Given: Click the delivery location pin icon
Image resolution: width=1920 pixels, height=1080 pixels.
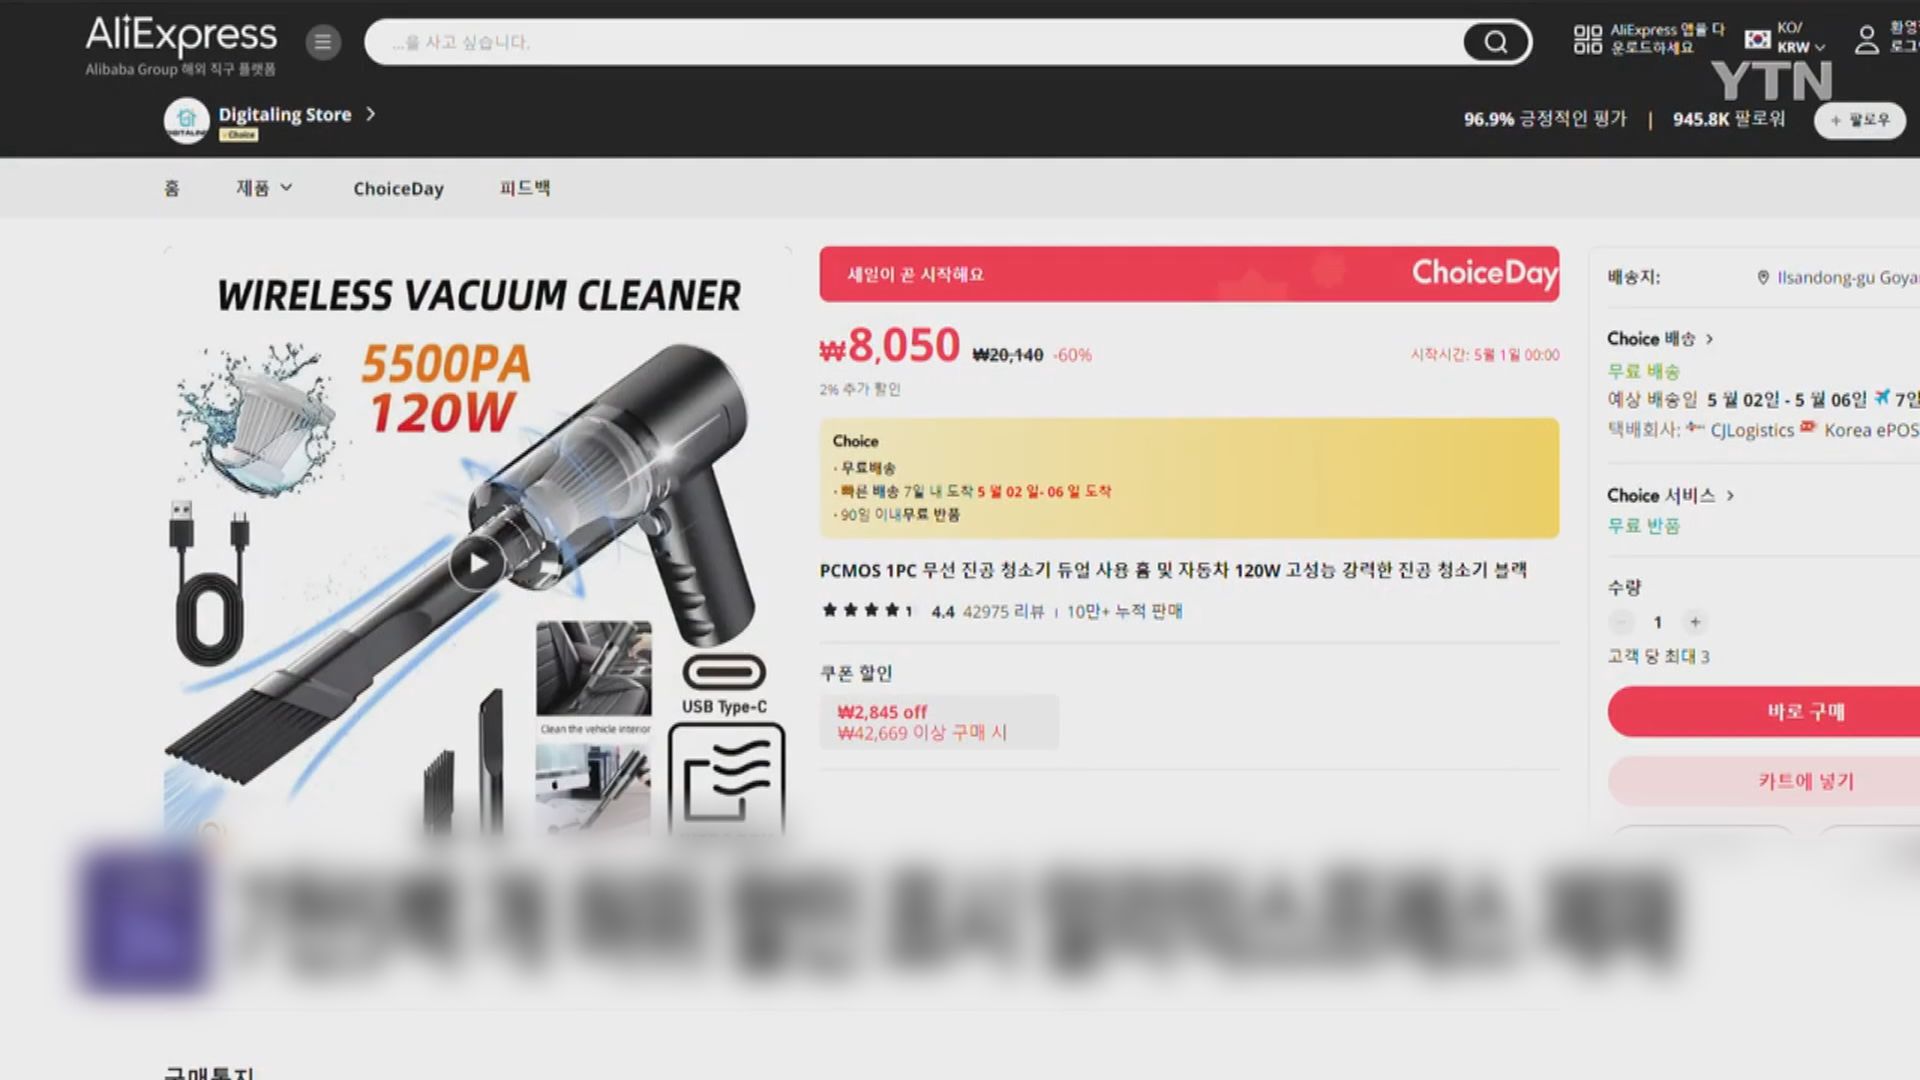Looking at the screenshot, I should pyautogui.click(x=1763, y=278).
